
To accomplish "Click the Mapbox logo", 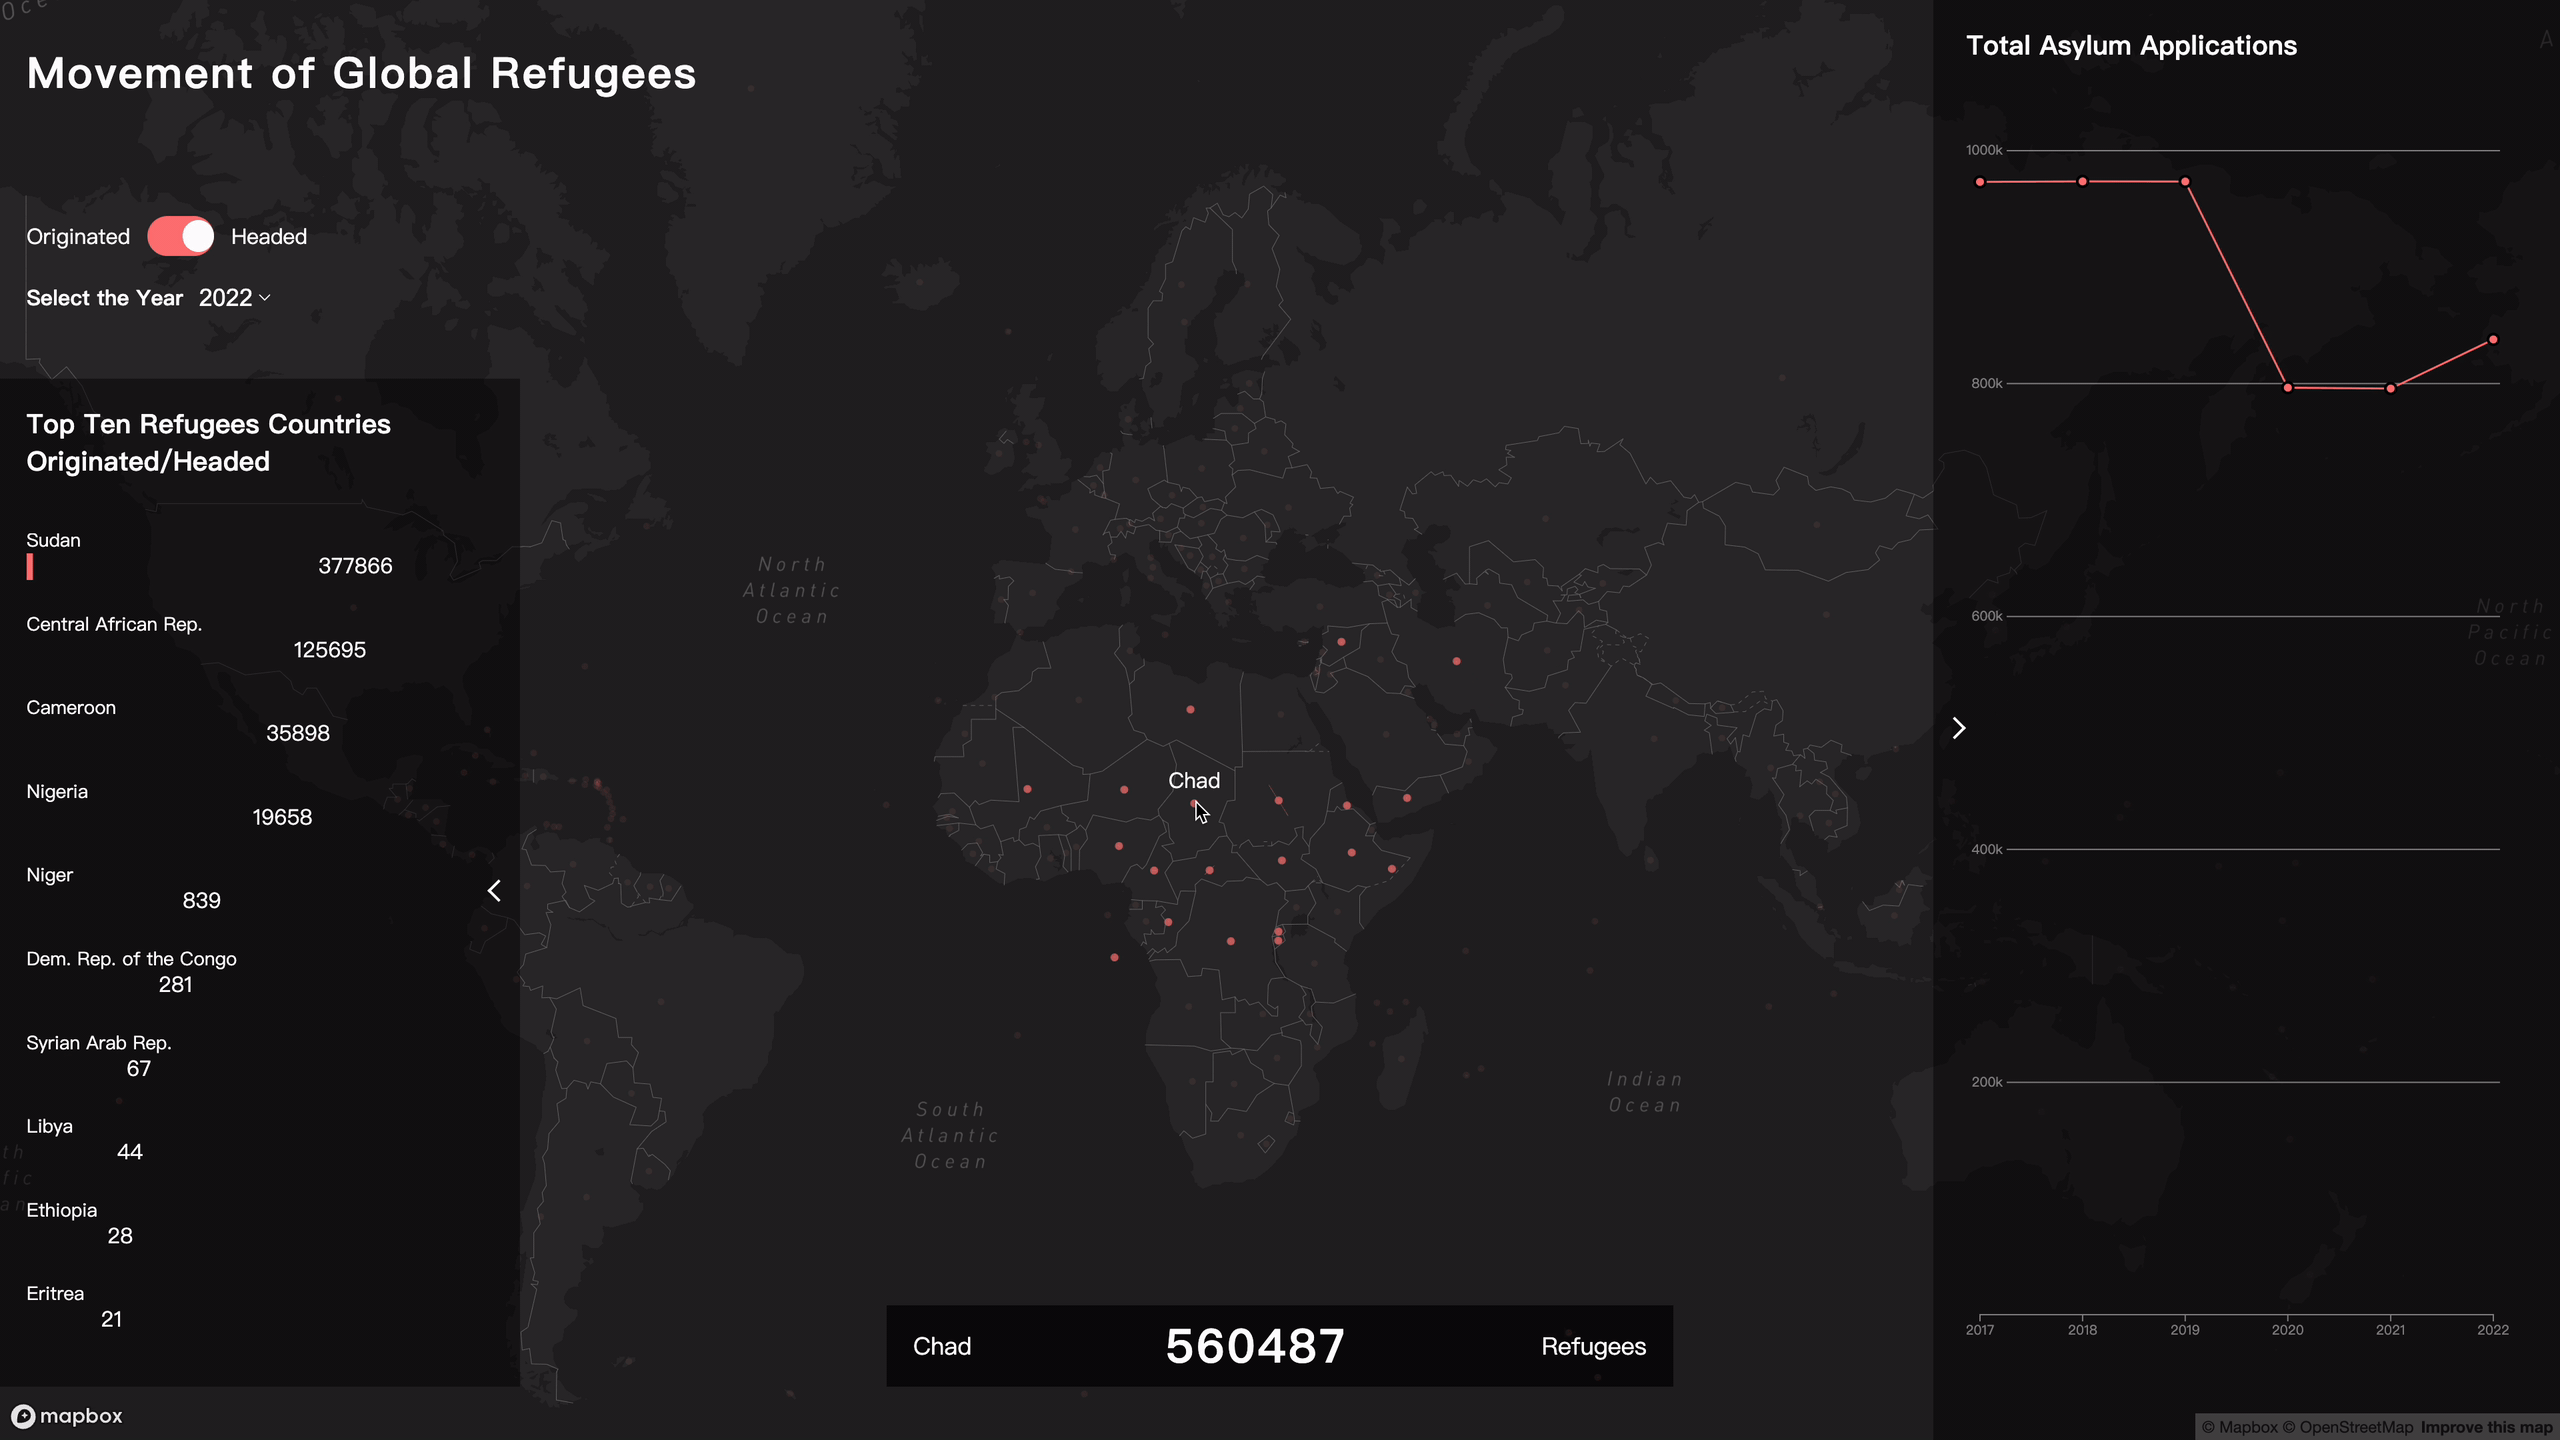I will pos(67,1416).
